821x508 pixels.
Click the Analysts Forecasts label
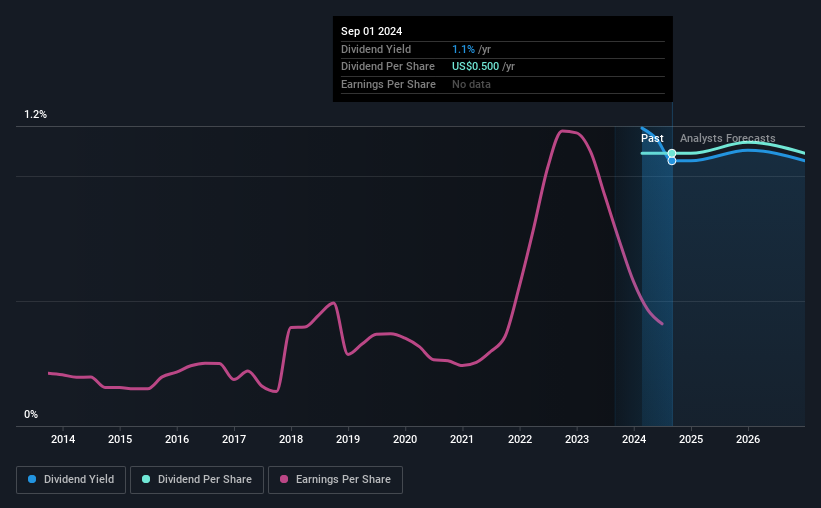point(728,138)
